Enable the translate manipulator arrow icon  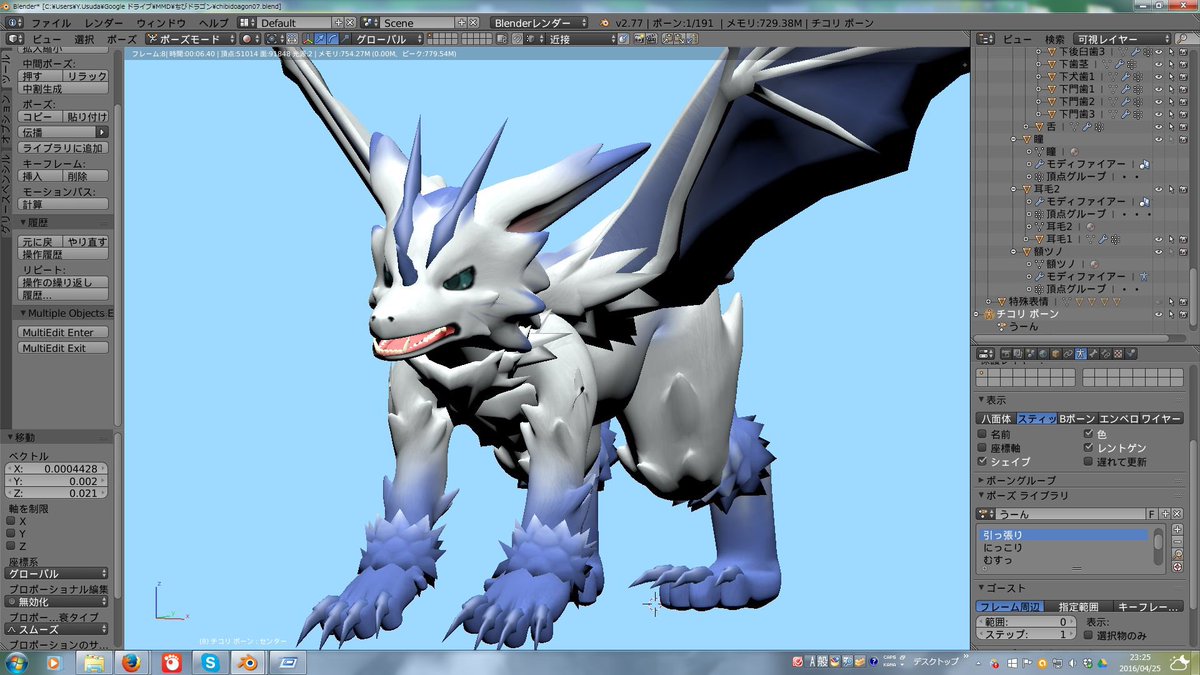pyautogui.click(x=320, y=39)
